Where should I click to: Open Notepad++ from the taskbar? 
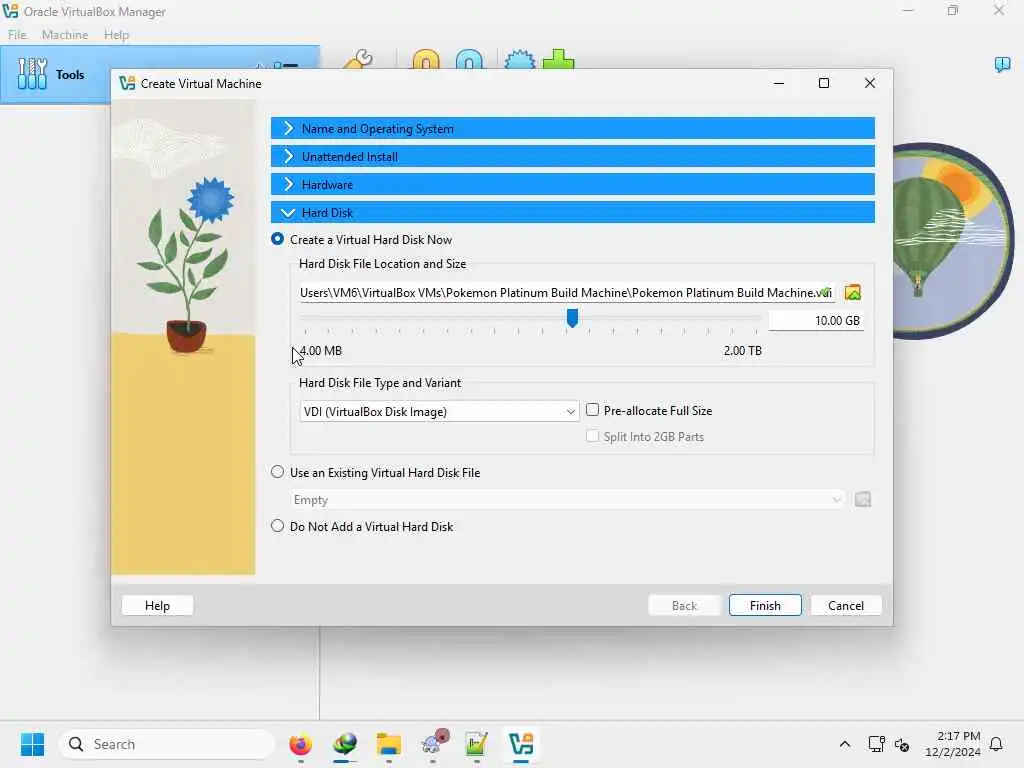(x=476, y=744)
